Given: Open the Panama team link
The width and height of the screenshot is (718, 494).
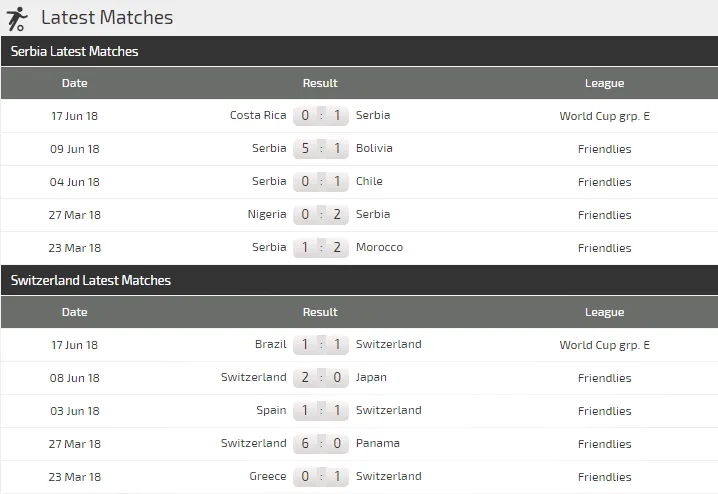Looking at the screenshot, I should pos(377,443).
